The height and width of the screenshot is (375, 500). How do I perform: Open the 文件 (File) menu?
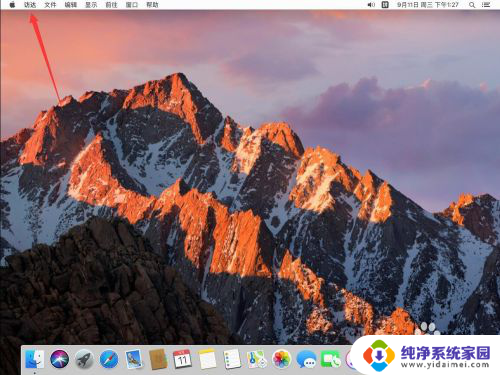[50, 5]
